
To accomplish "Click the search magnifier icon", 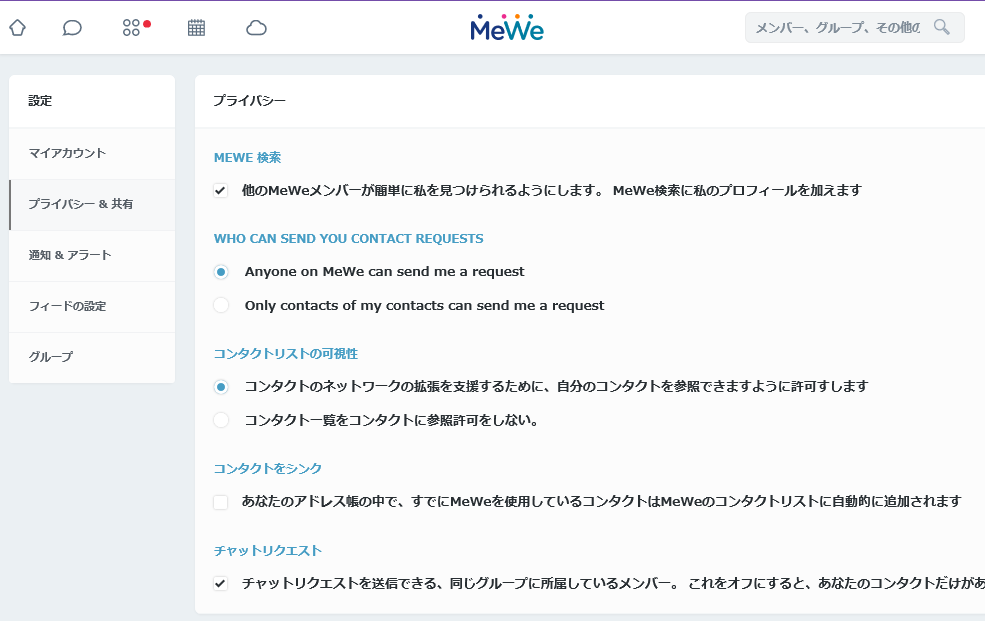I will 942,27.
